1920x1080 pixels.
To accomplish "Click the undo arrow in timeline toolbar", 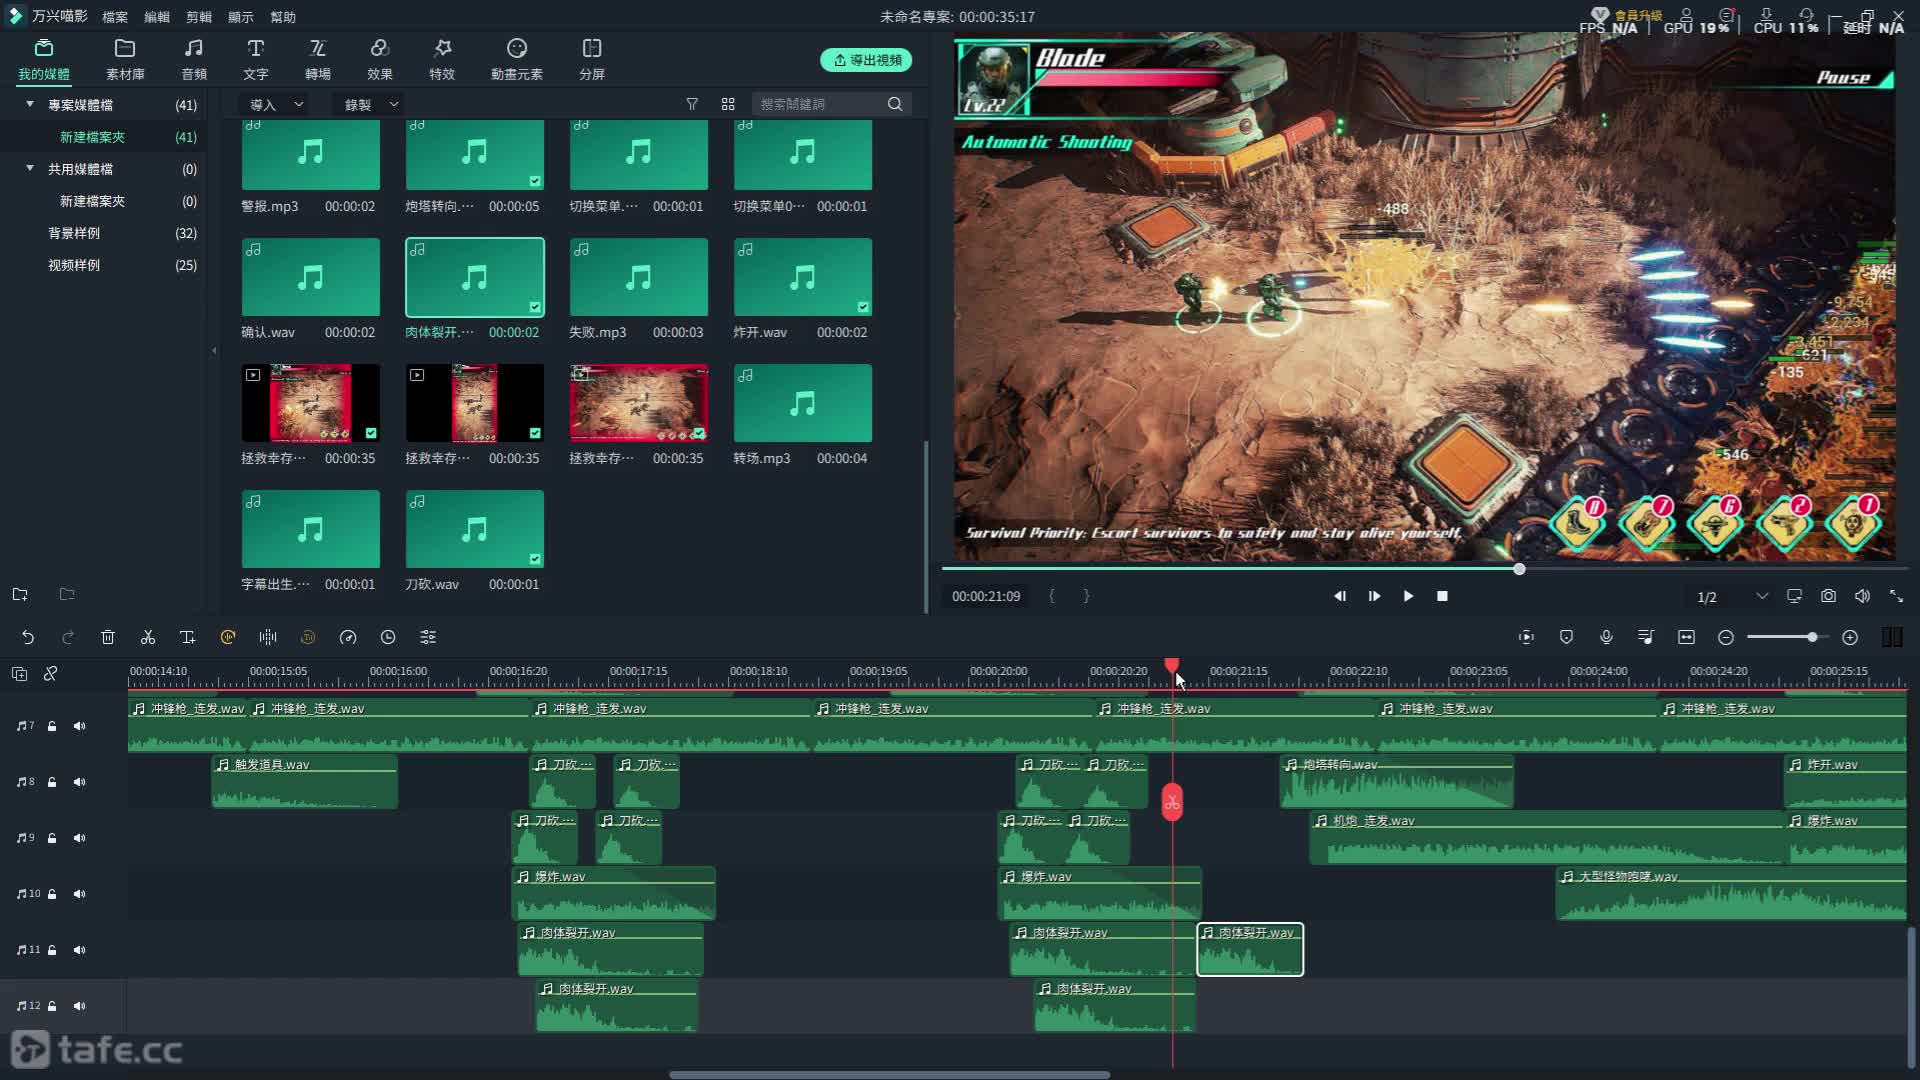I will click(x=28, y=637).
